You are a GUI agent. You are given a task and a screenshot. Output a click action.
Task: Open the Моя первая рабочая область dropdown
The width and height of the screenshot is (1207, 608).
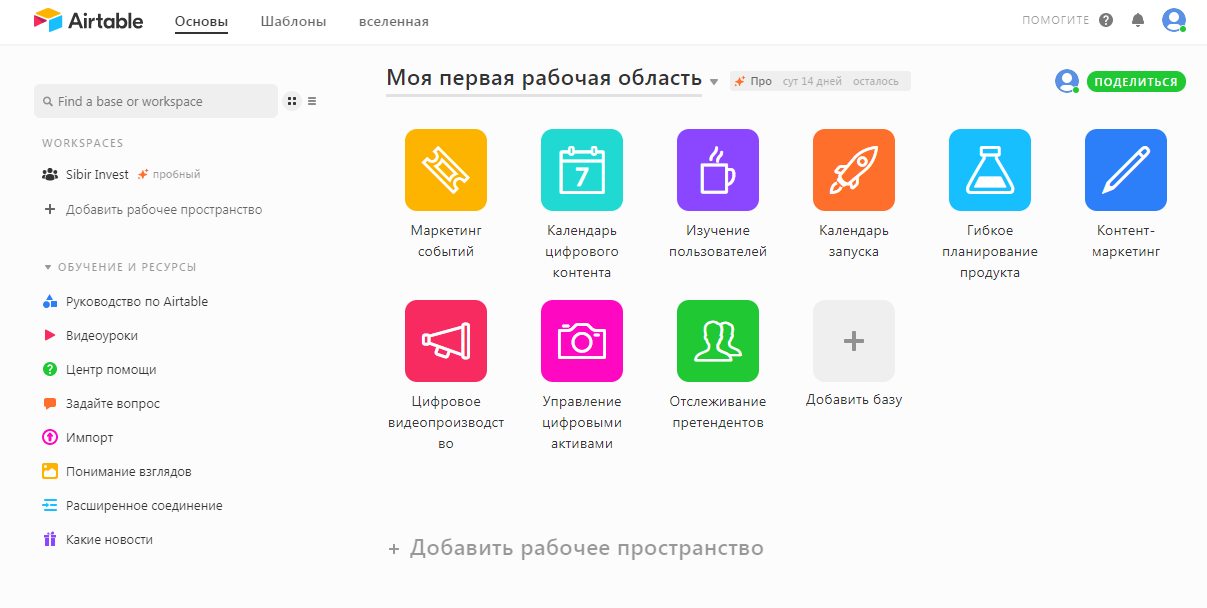(x=713, y=82)
